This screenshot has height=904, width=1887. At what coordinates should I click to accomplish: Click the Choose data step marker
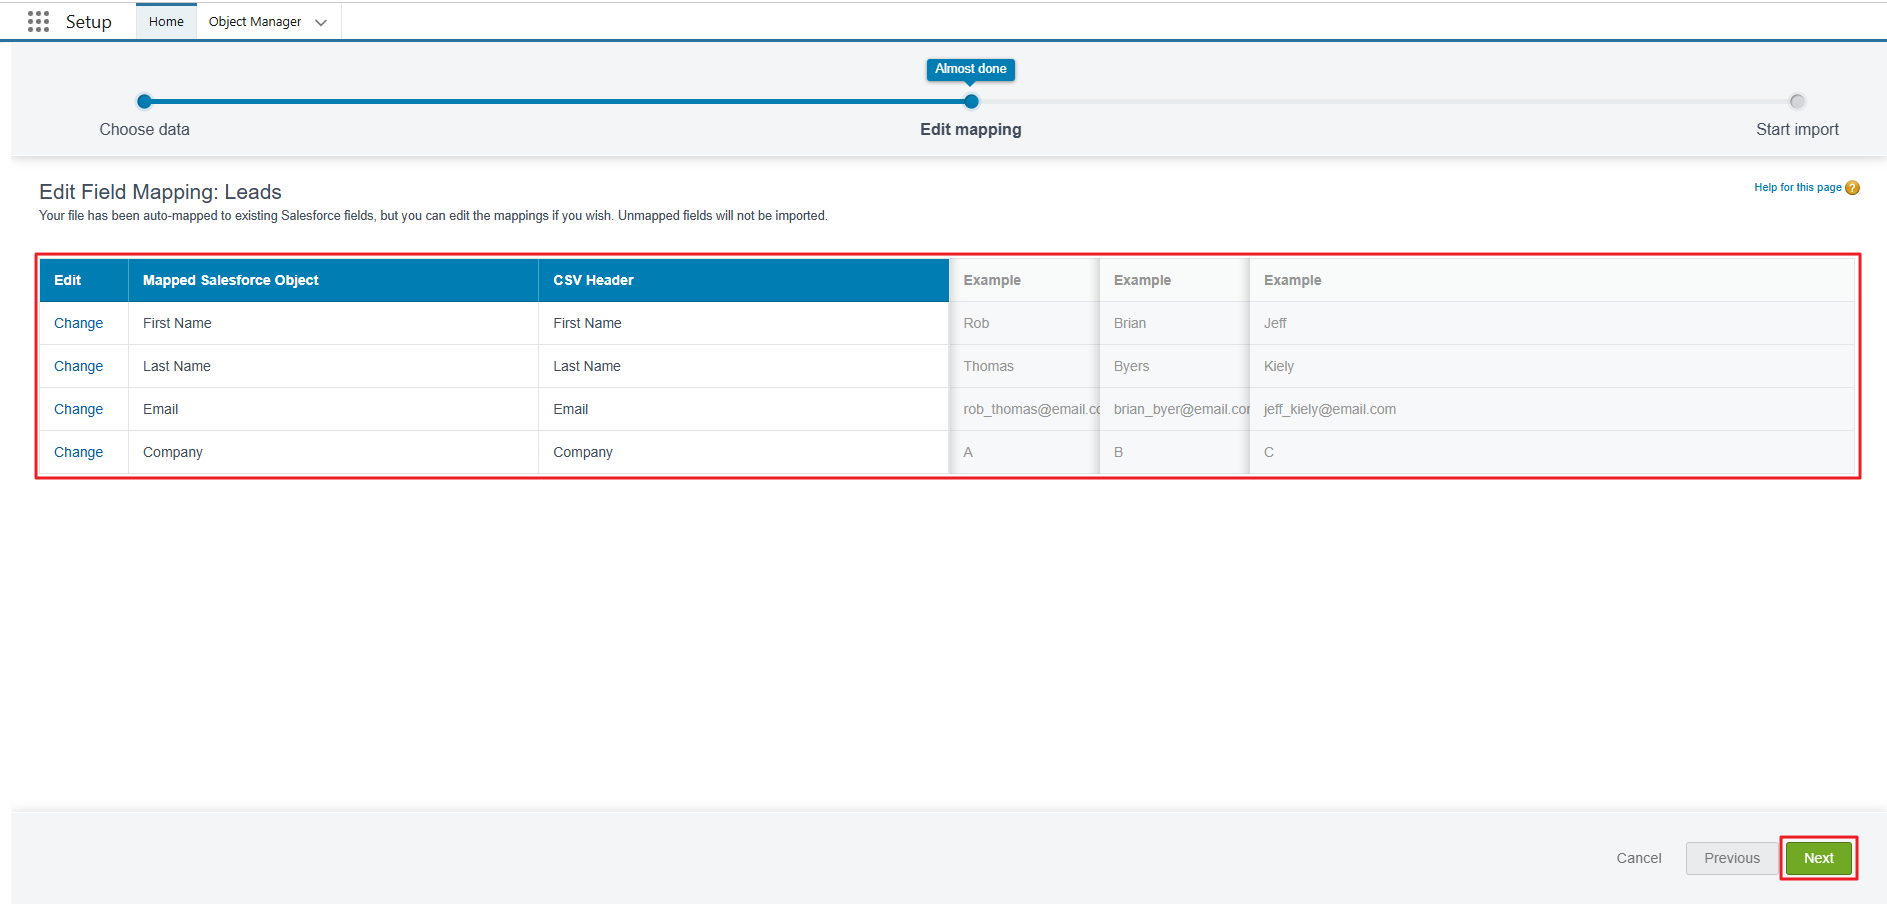[x=145, y=101]
